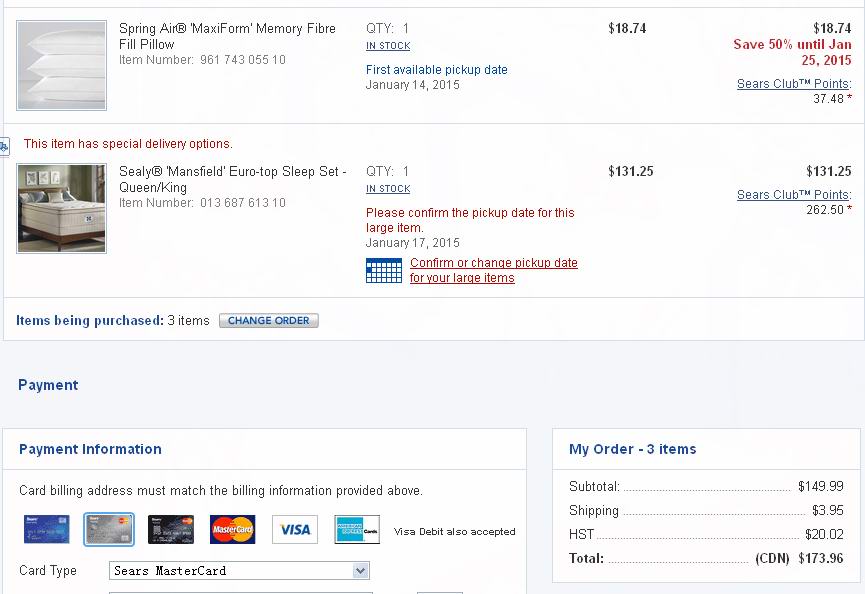
Task: View the Sealy Mansfield sleep set thumbnail
Action: (x=61, y=208)
